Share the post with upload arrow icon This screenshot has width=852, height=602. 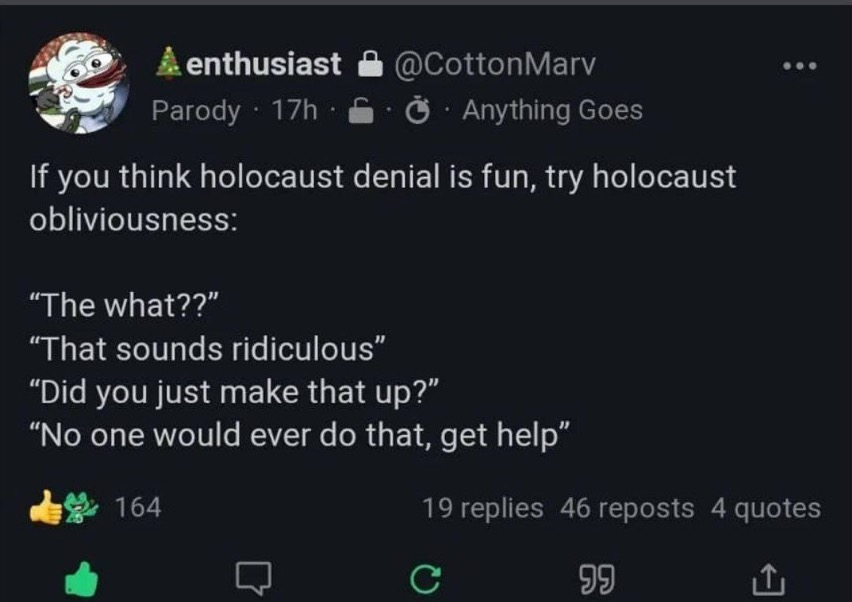coord(768,579)
